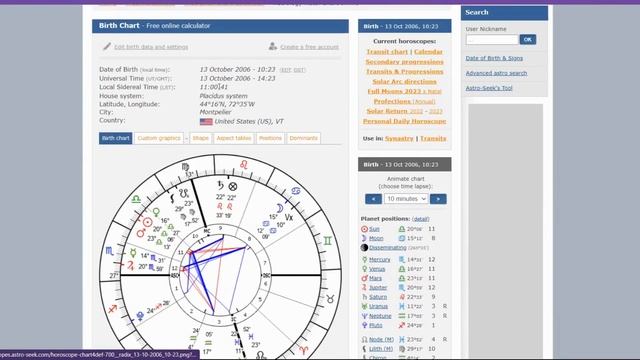
Task: Switch to the Shape tab
Action: pyautogui.click(x=200, y=138)
